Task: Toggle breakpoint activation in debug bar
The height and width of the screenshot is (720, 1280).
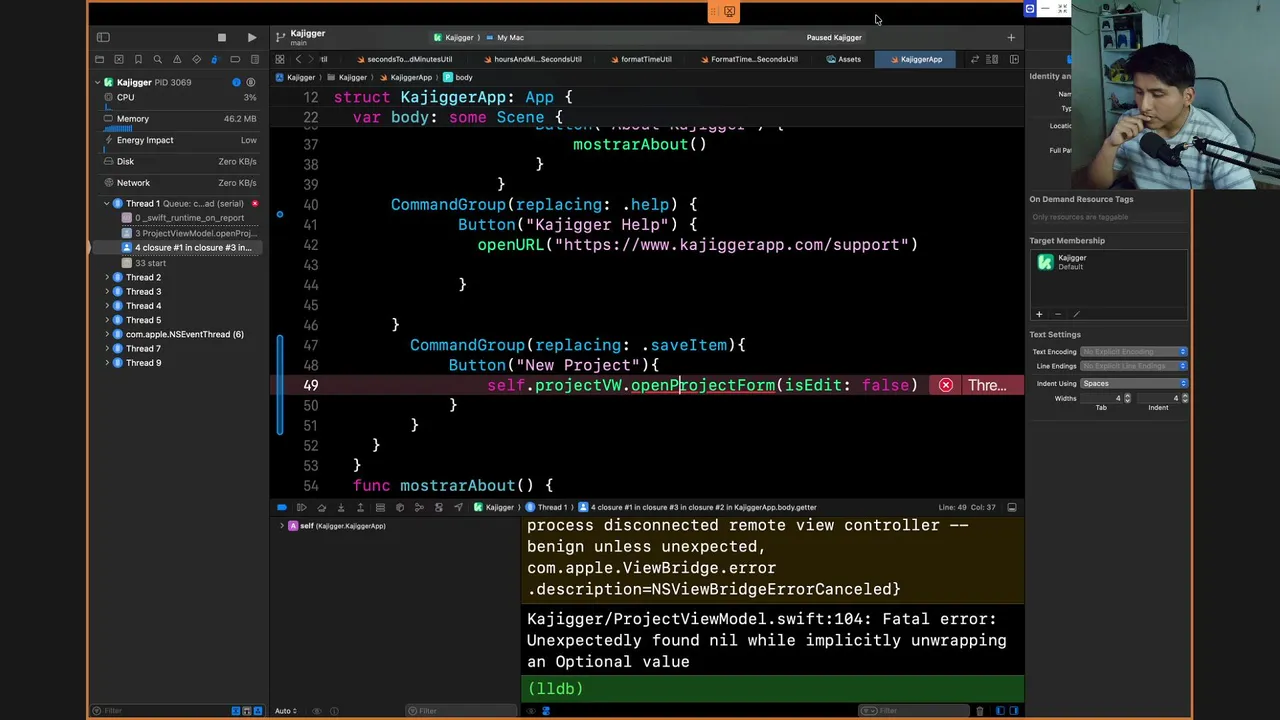Action: click(282, 507)
